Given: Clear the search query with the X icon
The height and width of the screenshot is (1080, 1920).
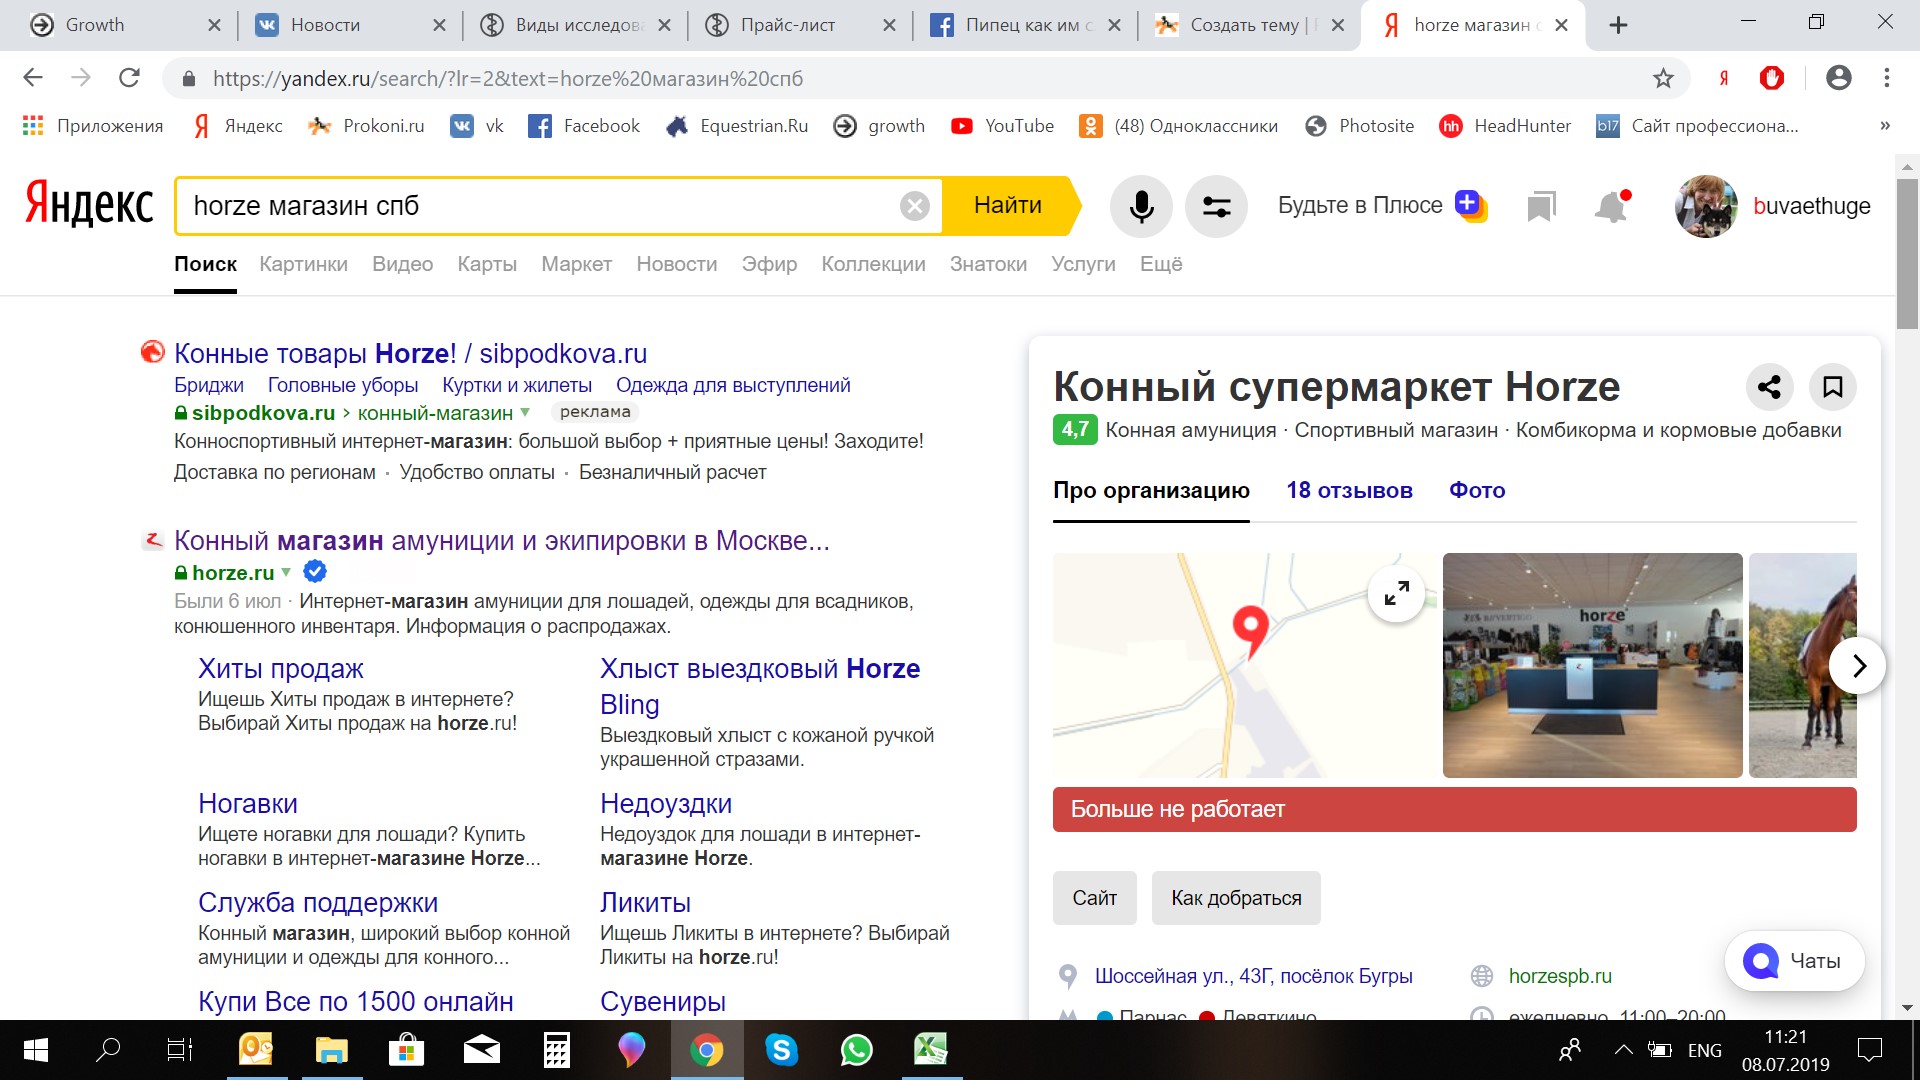Looking at the screenshot, I should coord(914,206).
